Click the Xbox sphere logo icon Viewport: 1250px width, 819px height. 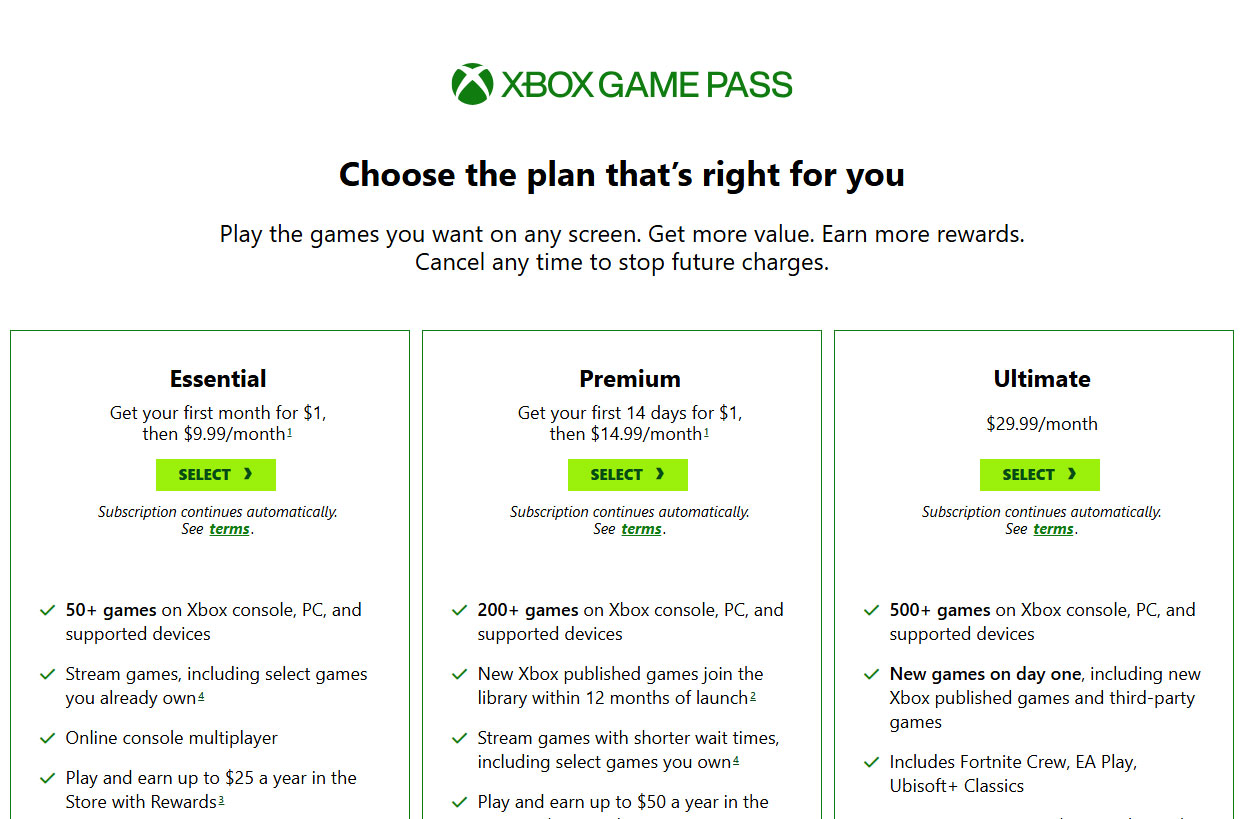click(x=472, y=84)
